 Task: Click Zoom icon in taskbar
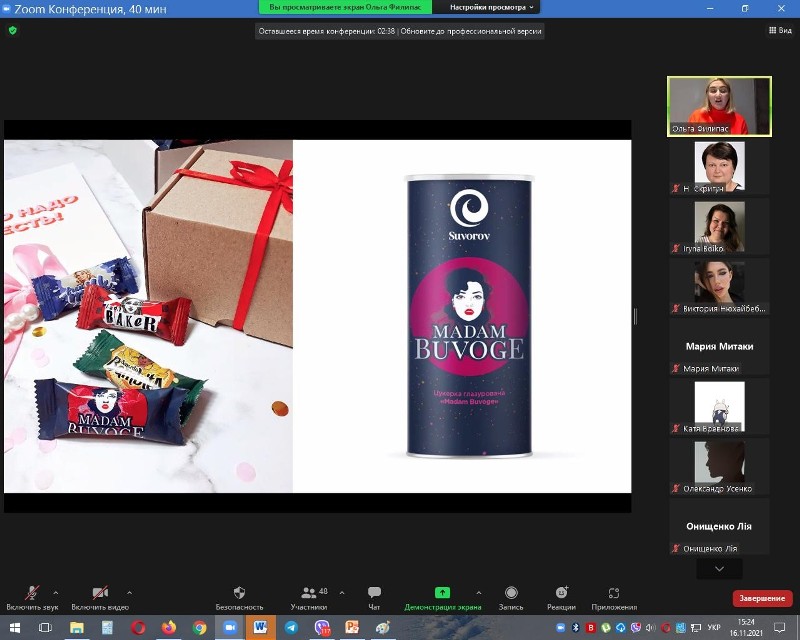point(230,628)
